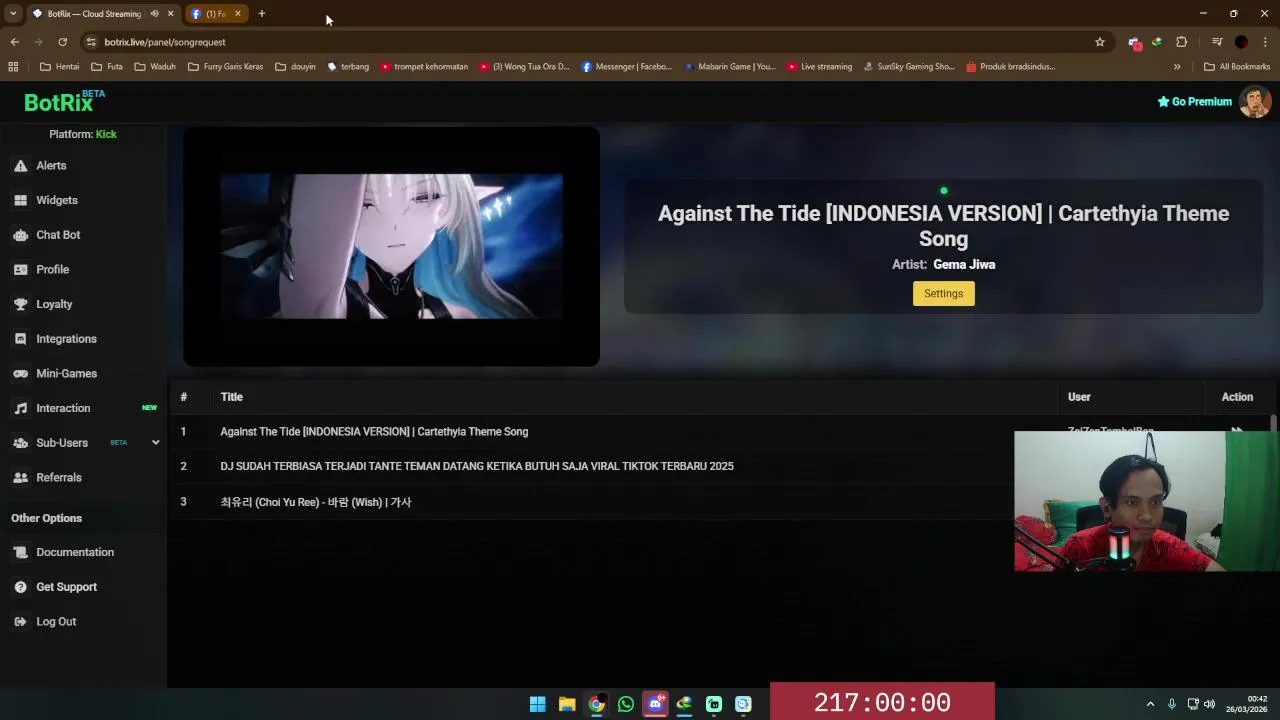Image resolution: width=1280 pixels, height=720 pixels.
Task: Click the User column header
Action: 1079,397
